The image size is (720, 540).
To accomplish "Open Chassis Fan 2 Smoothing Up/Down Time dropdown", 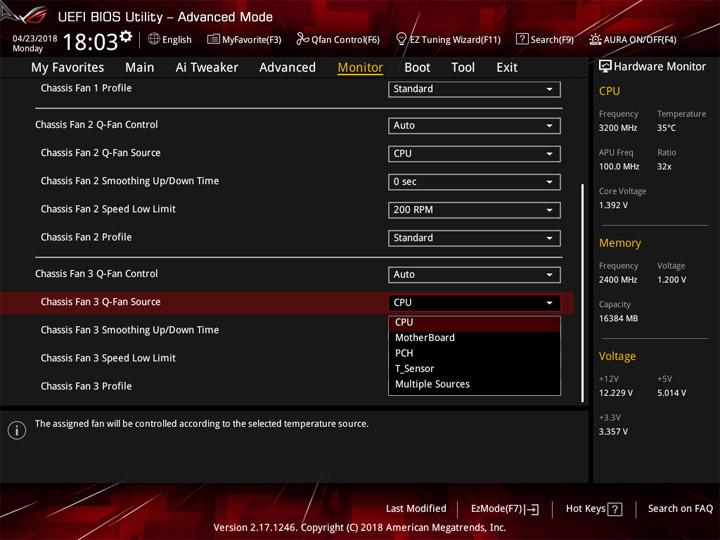I will pos(474,182).
